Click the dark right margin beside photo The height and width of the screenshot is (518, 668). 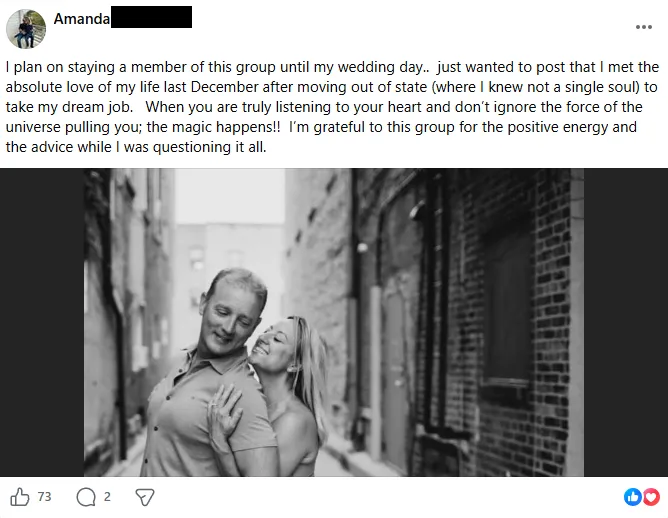click(x=626, y=322)
